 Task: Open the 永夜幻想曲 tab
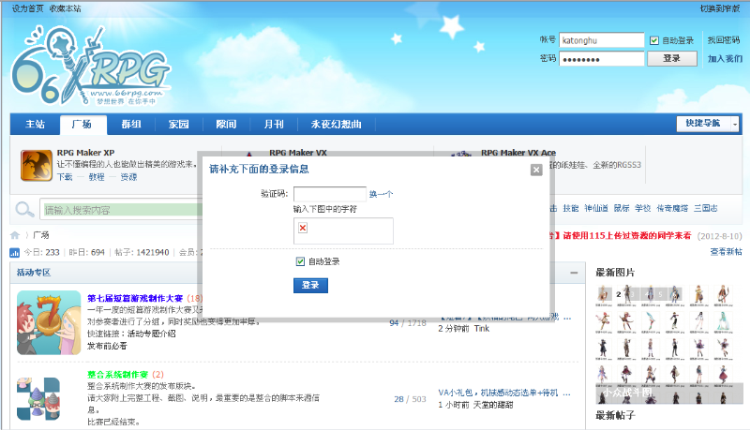coord(336,124)
